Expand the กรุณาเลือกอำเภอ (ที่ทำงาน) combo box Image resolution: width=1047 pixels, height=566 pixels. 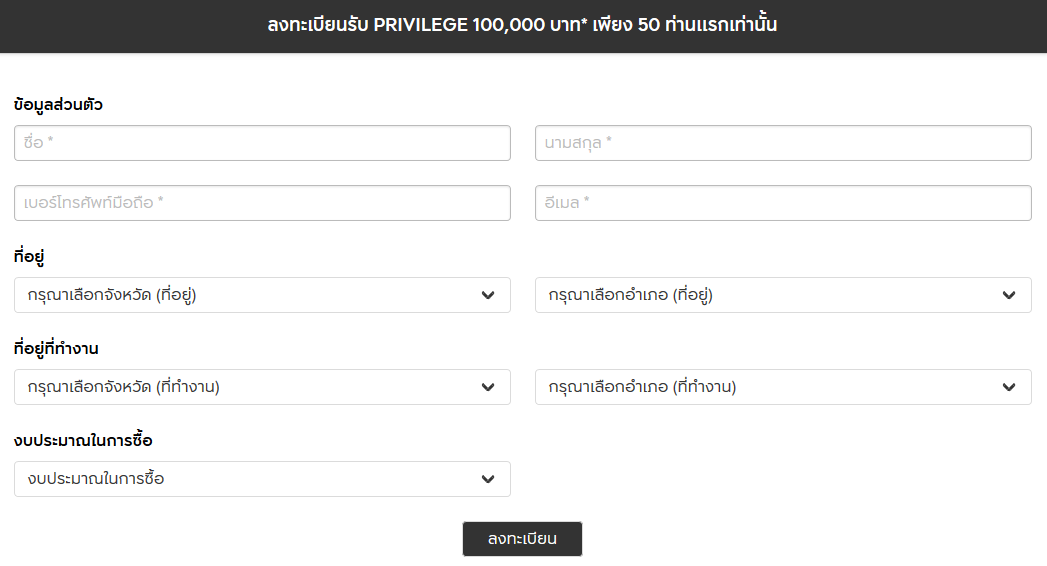(783, 387)
